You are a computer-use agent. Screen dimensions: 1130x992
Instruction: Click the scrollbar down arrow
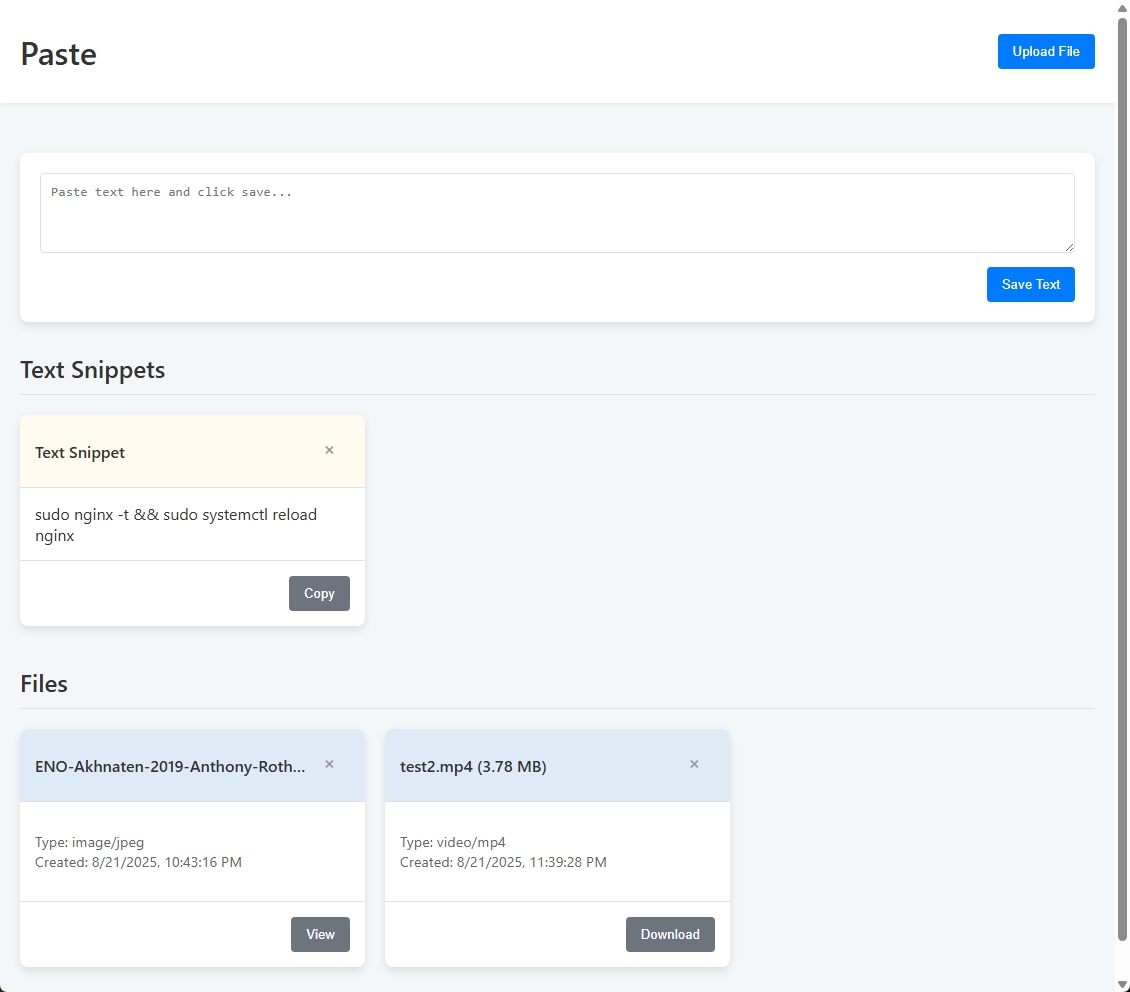click(x=1122, y=985)
